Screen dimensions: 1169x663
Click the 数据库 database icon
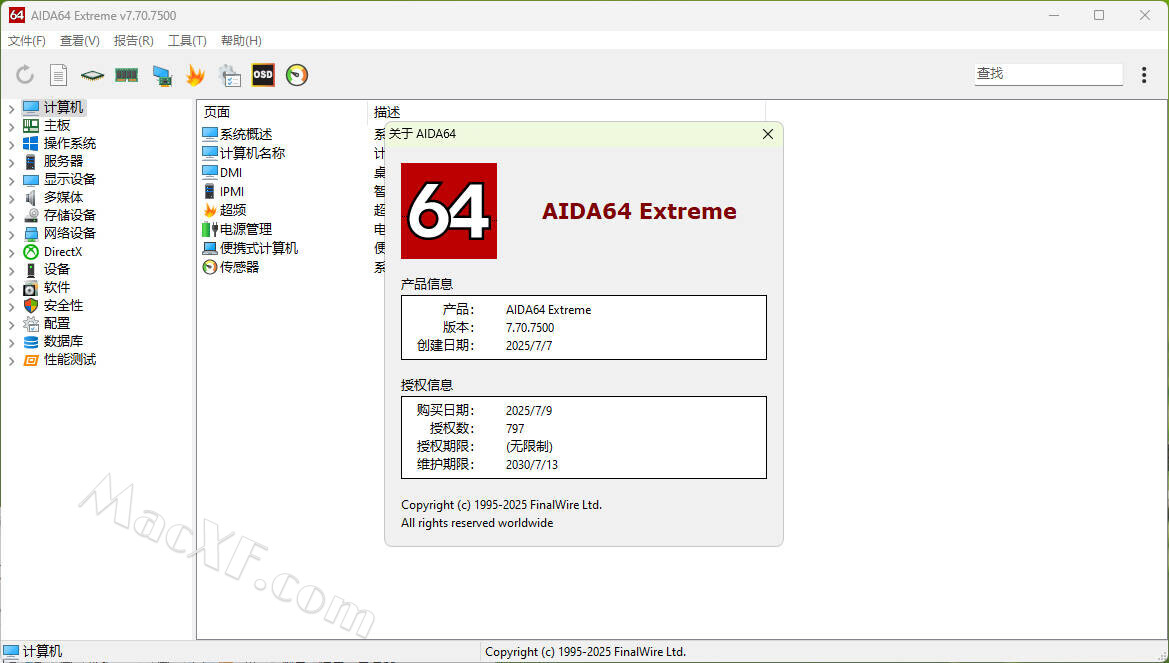pyautogui.click(x=31, y=342)
